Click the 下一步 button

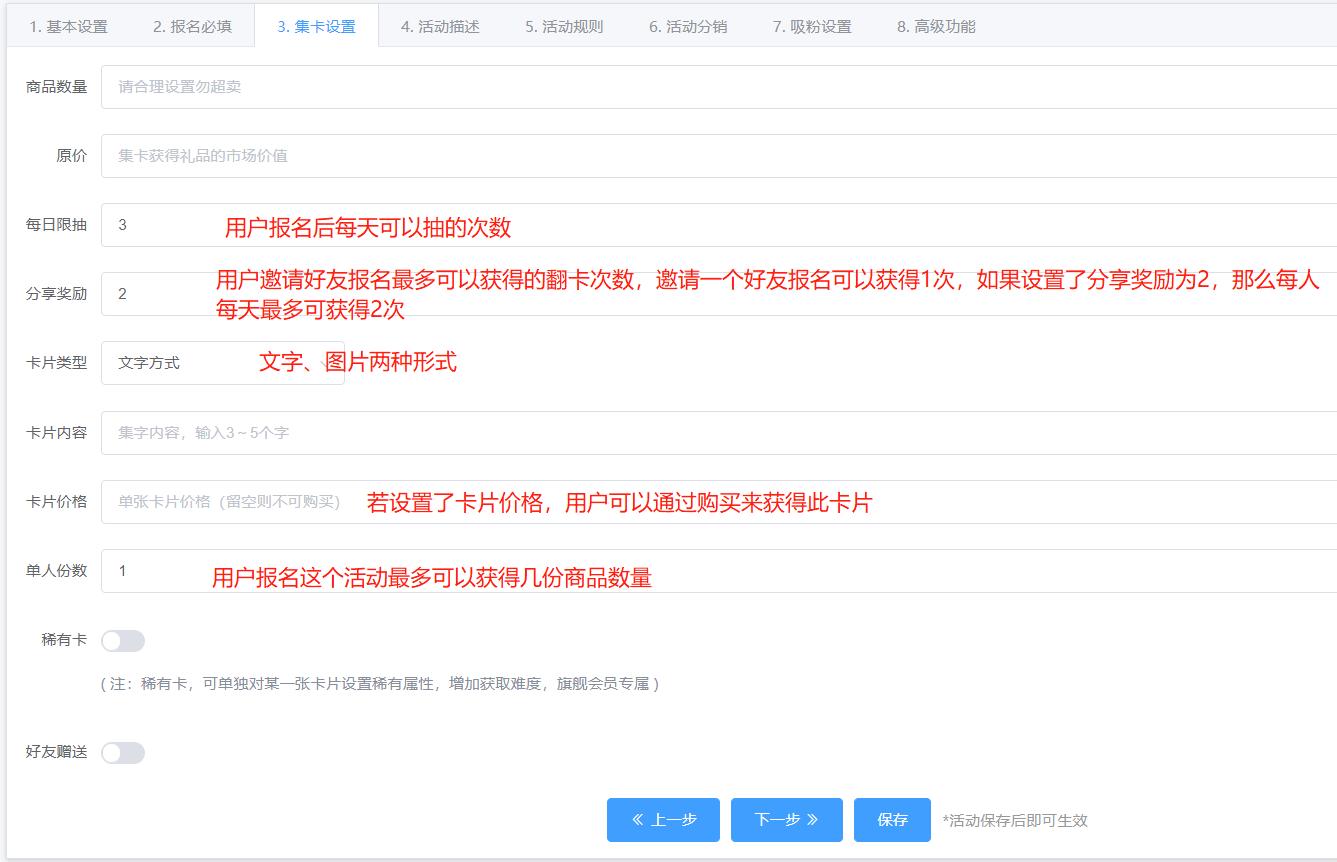(x=786, y=820)
